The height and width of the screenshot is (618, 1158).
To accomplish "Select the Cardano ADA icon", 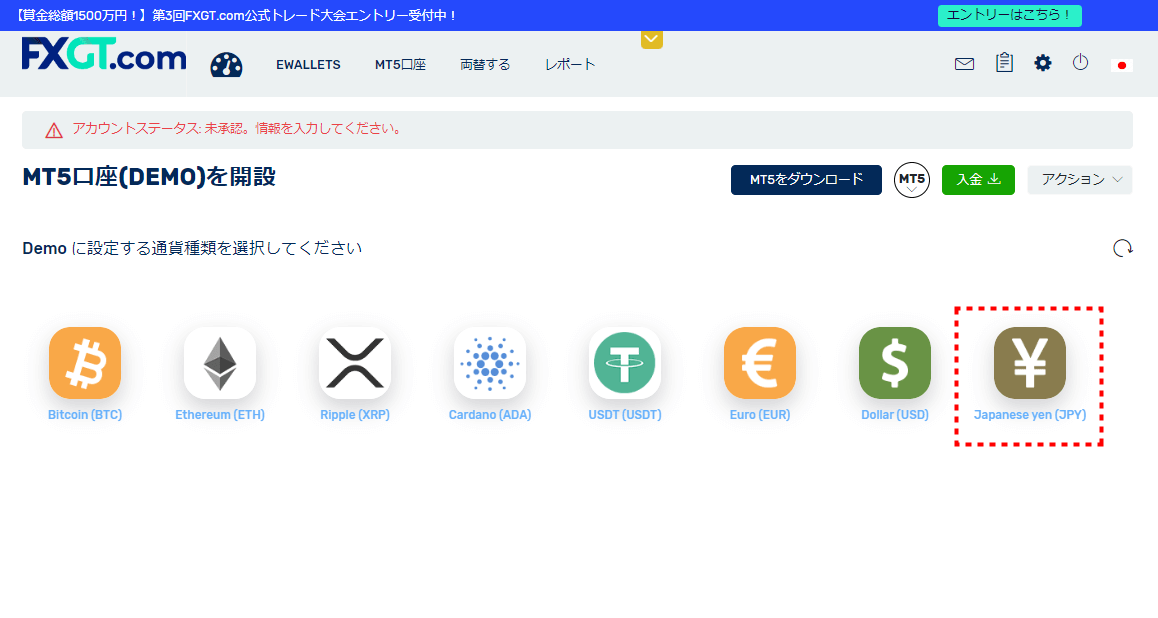I will pos(490,363).
